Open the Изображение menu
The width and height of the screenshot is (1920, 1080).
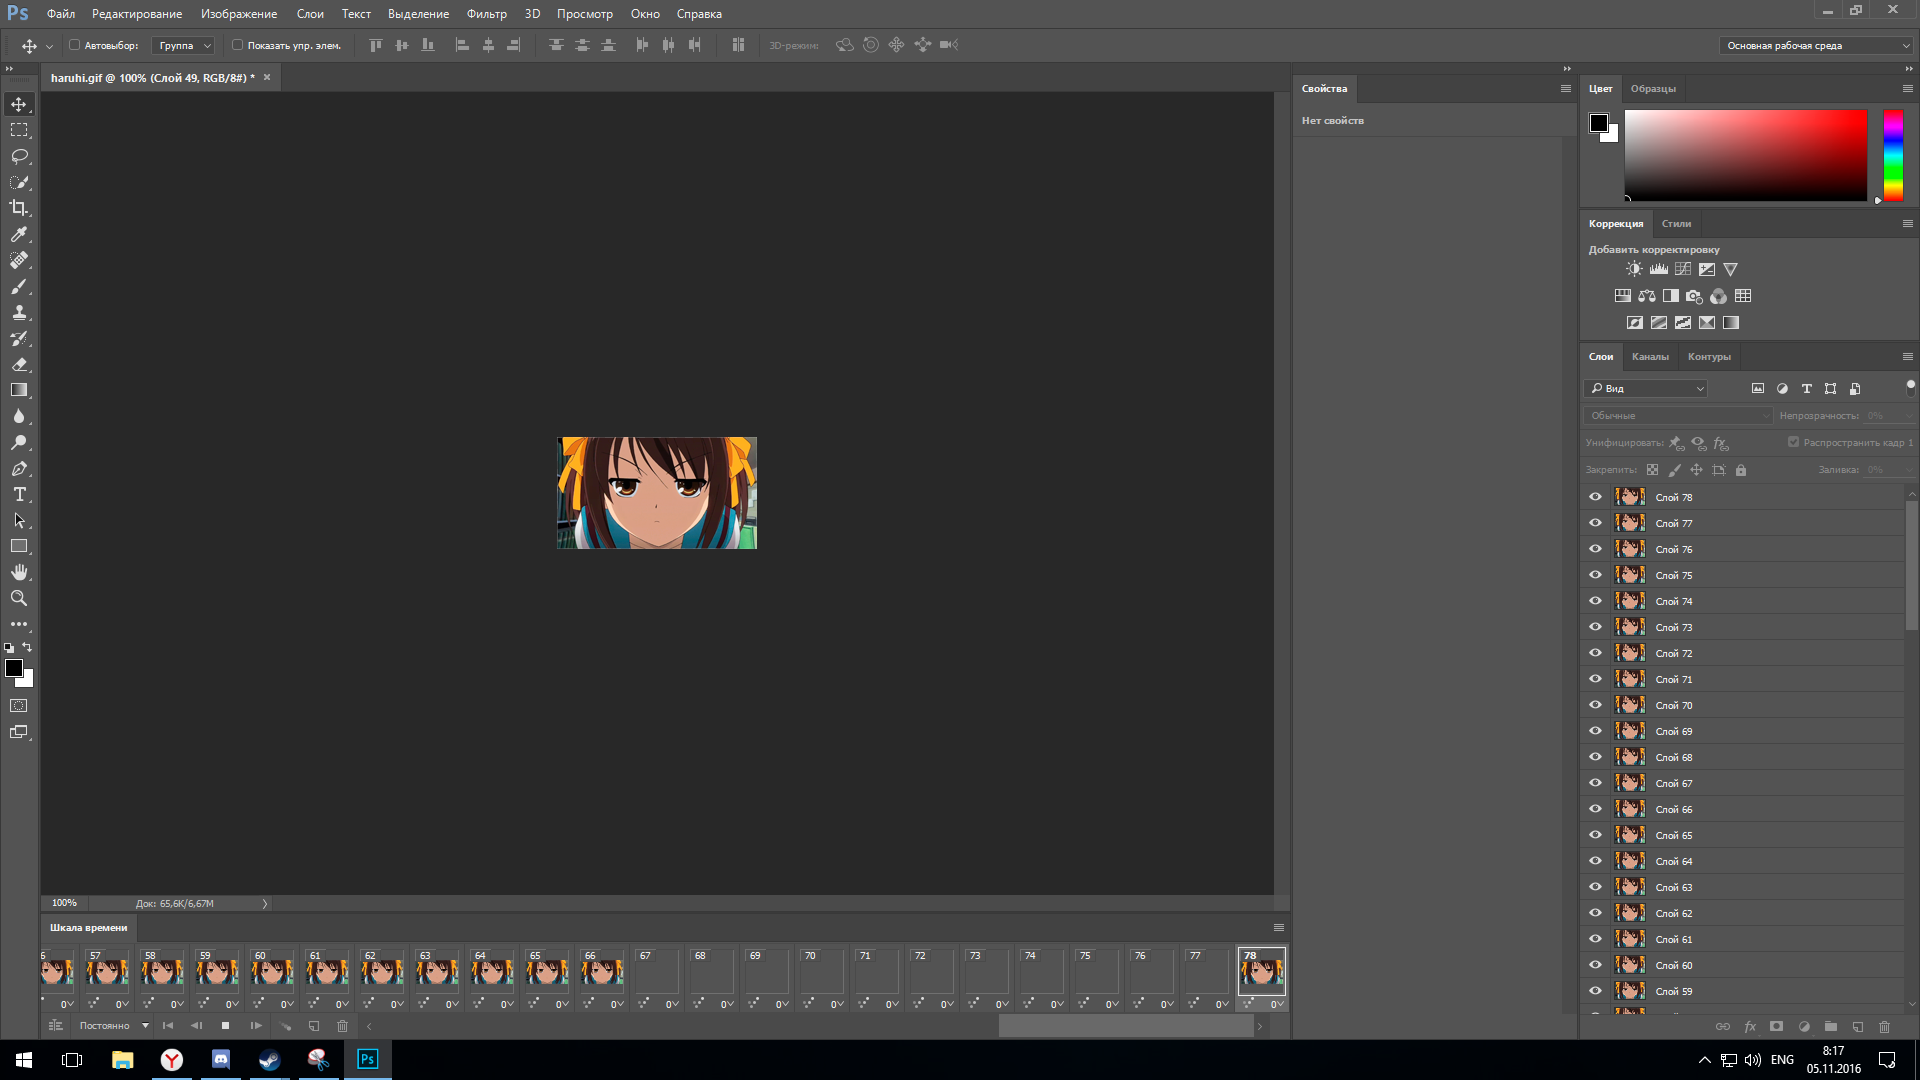(x=239, y=14)
